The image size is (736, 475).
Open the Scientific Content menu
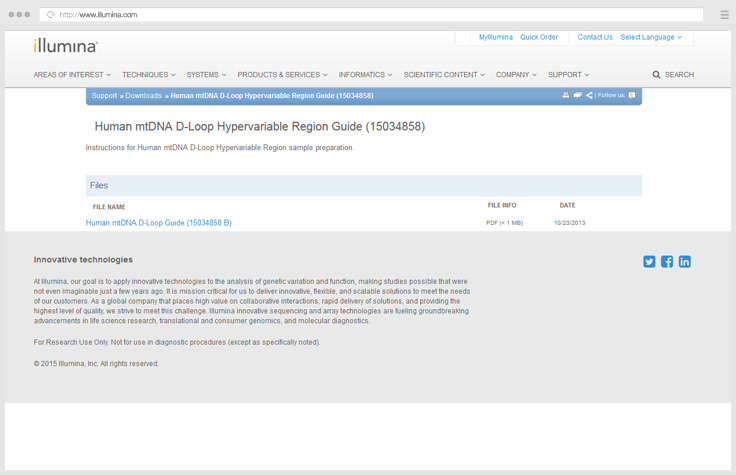(444, 75)
